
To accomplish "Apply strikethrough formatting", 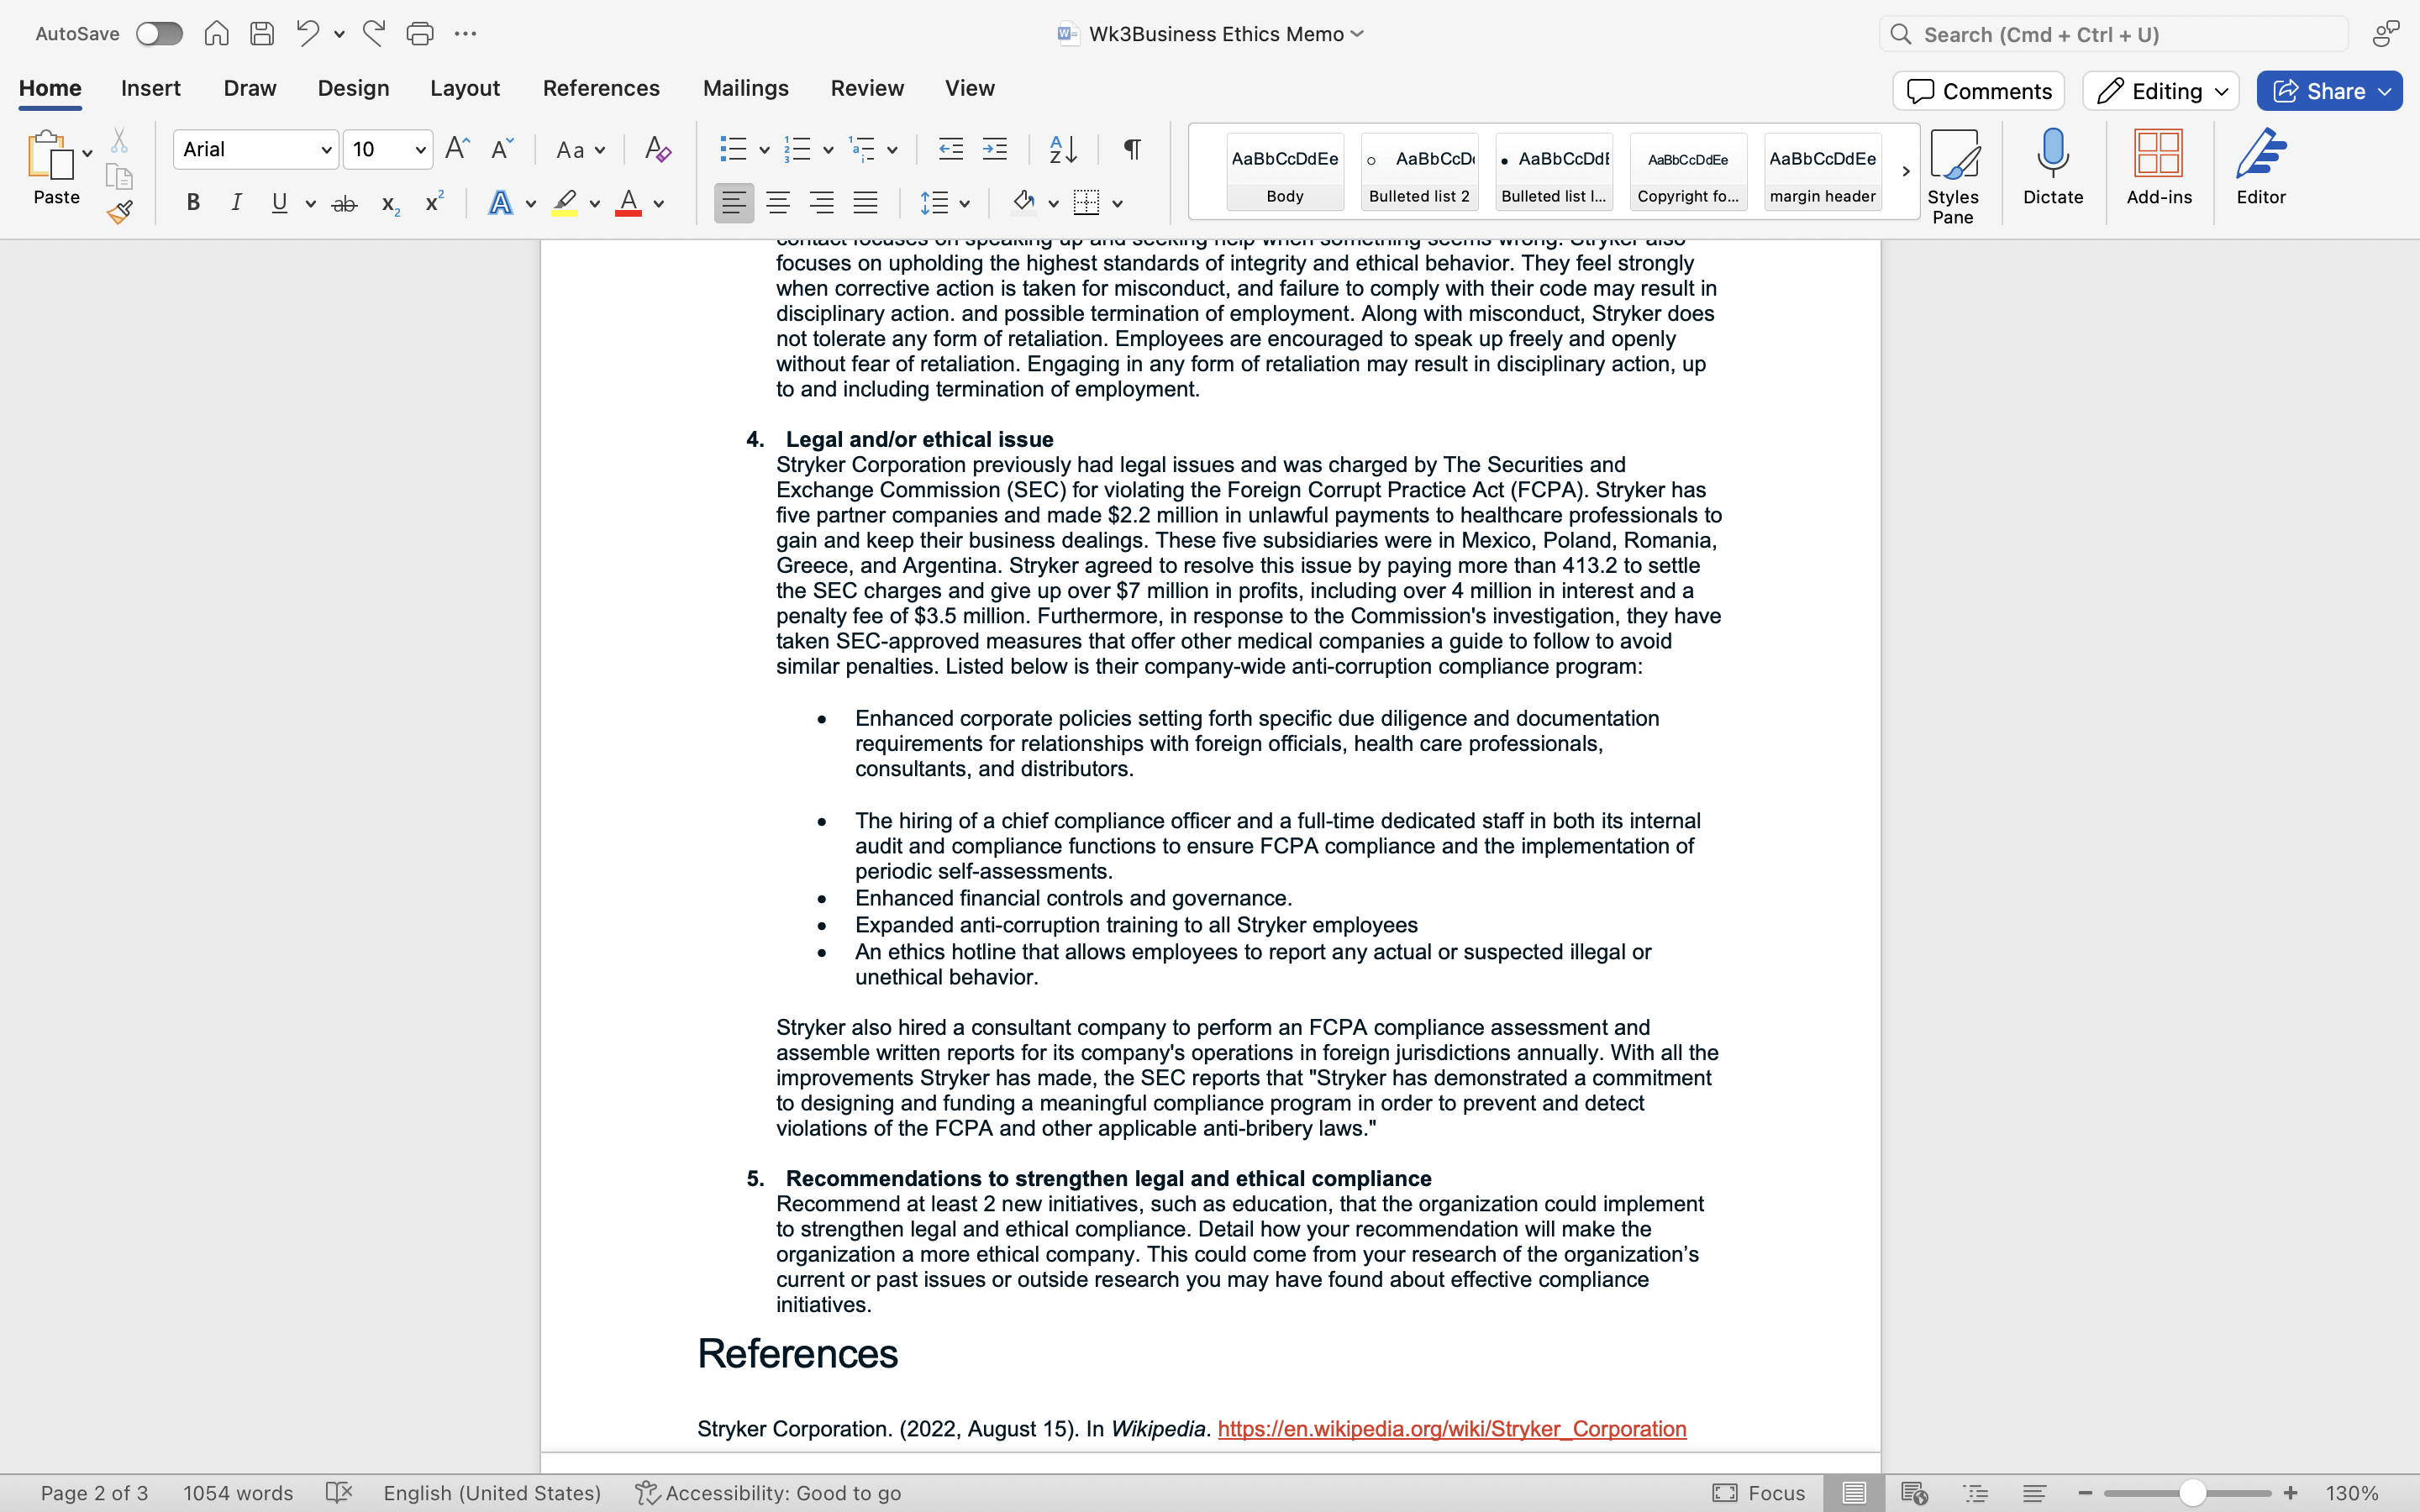I will click(x=344, y=203).
